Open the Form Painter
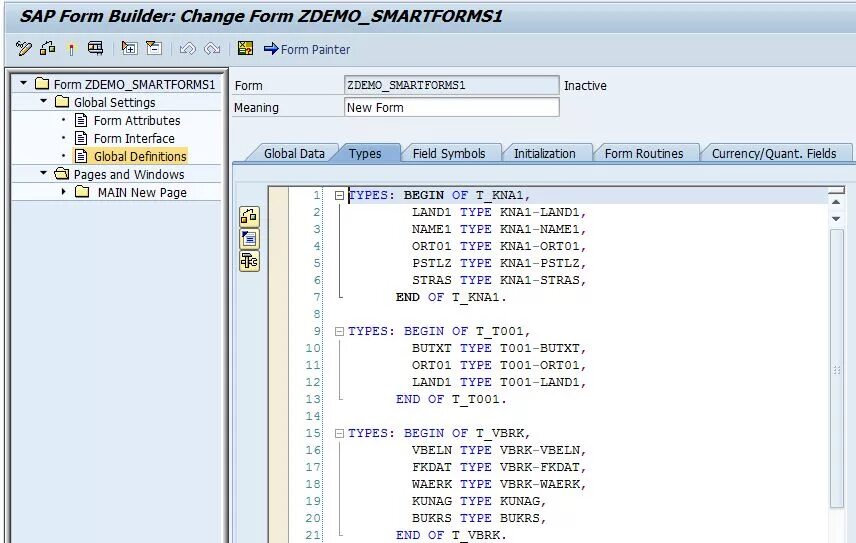This screenshot has height=543, width=856. click(x=307, y=49)
